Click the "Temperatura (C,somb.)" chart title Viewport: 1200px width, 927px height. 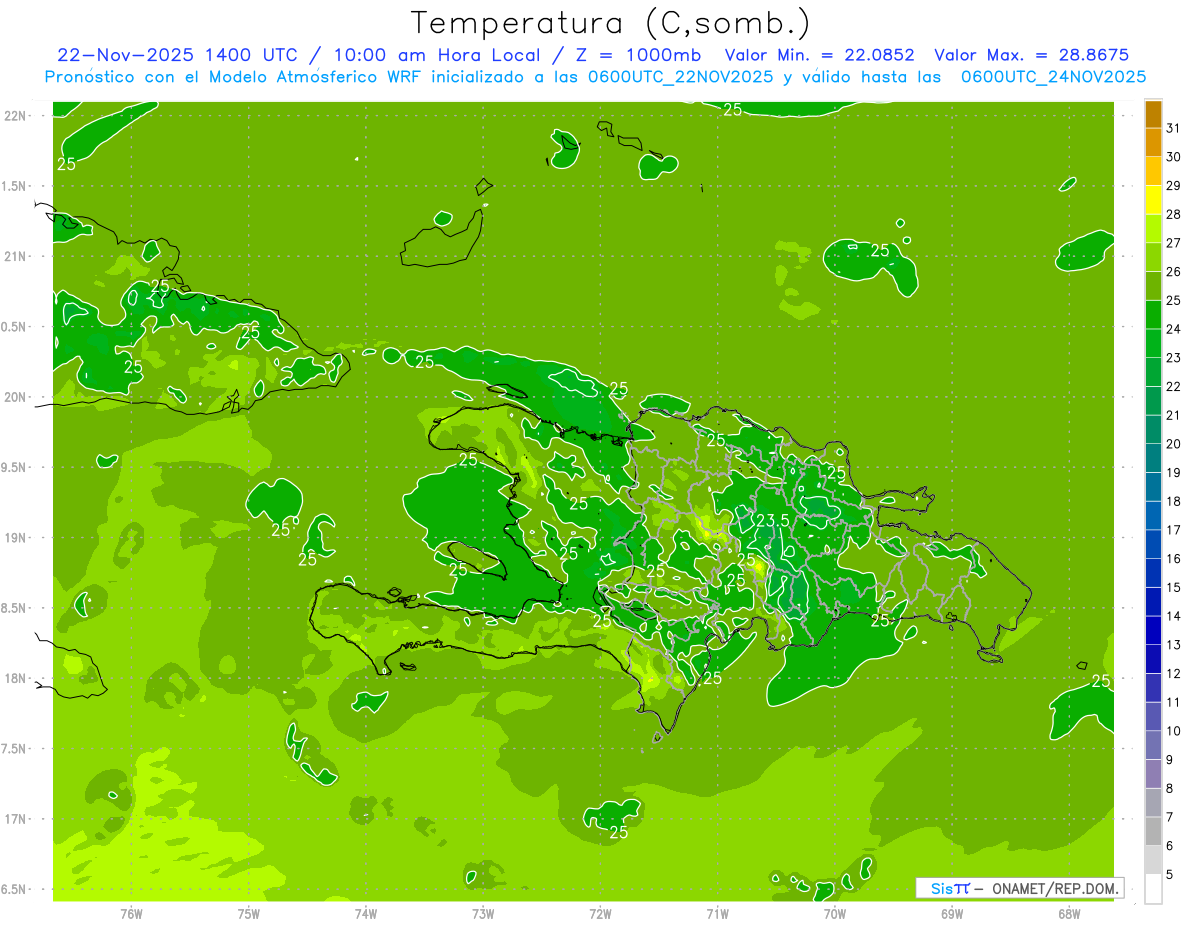(x=611, y=23)
